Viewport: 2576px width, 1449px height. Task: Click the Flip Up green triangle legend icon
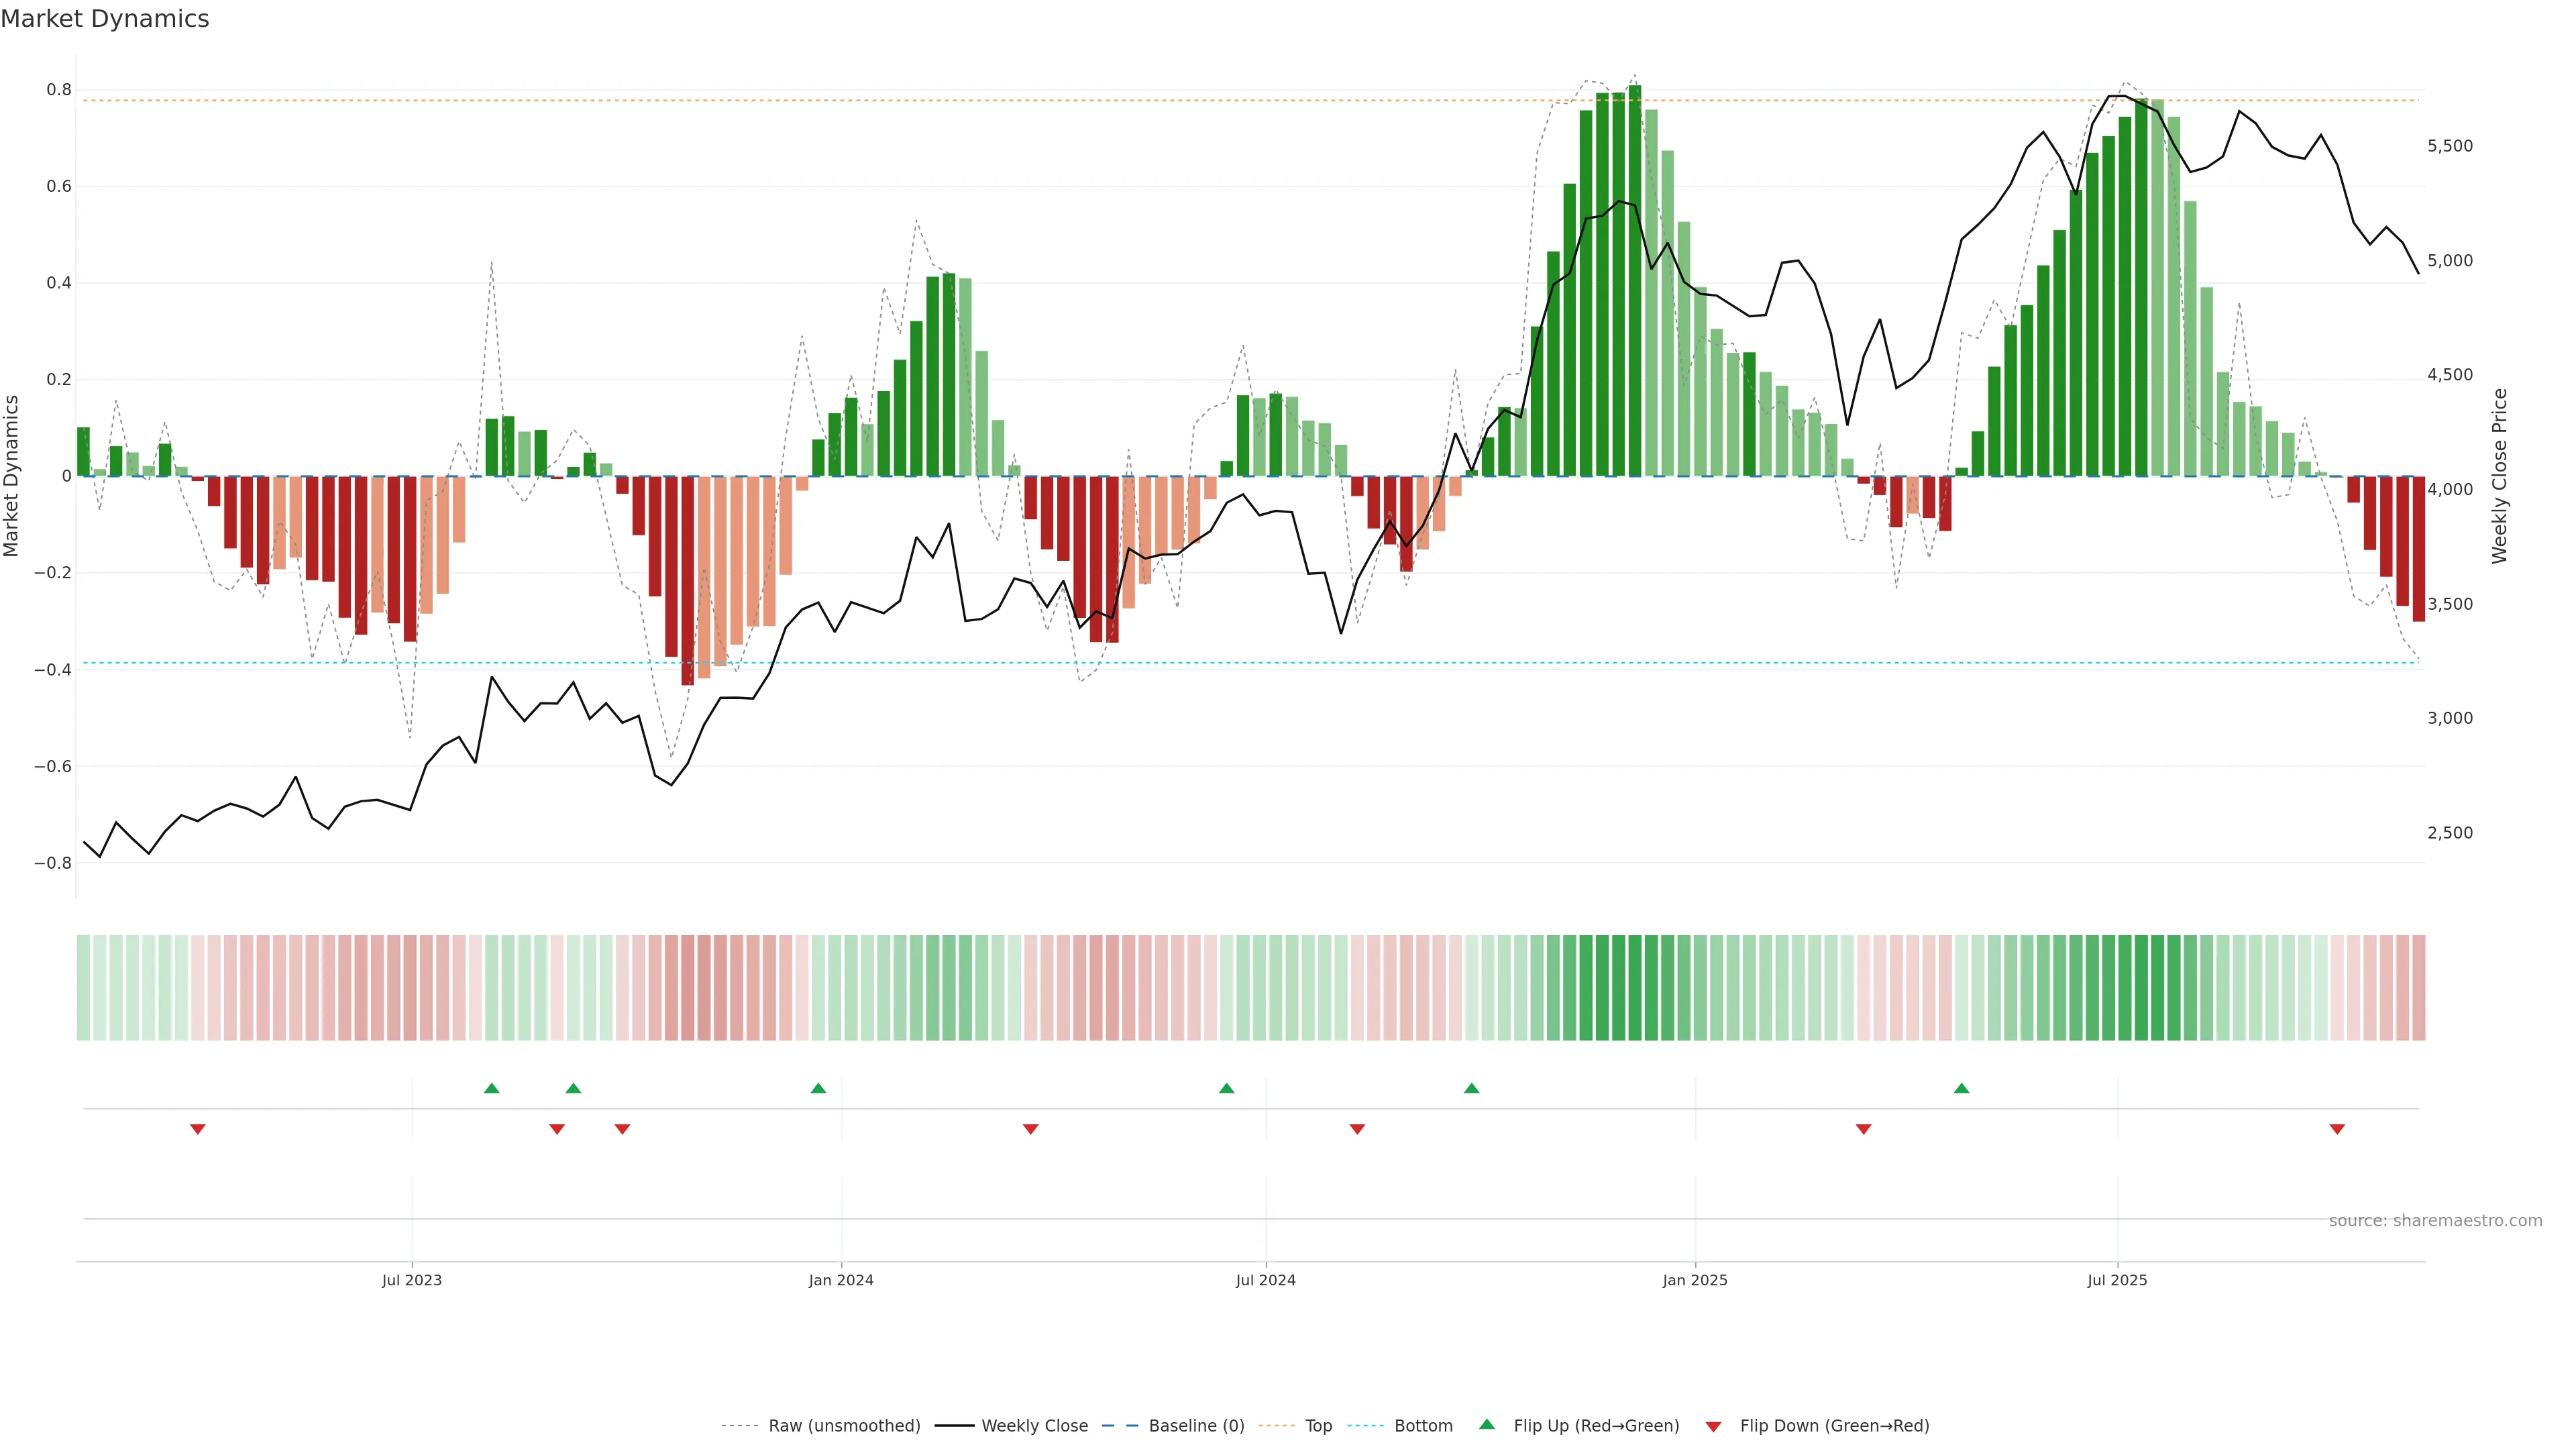click(1486, 1424)
